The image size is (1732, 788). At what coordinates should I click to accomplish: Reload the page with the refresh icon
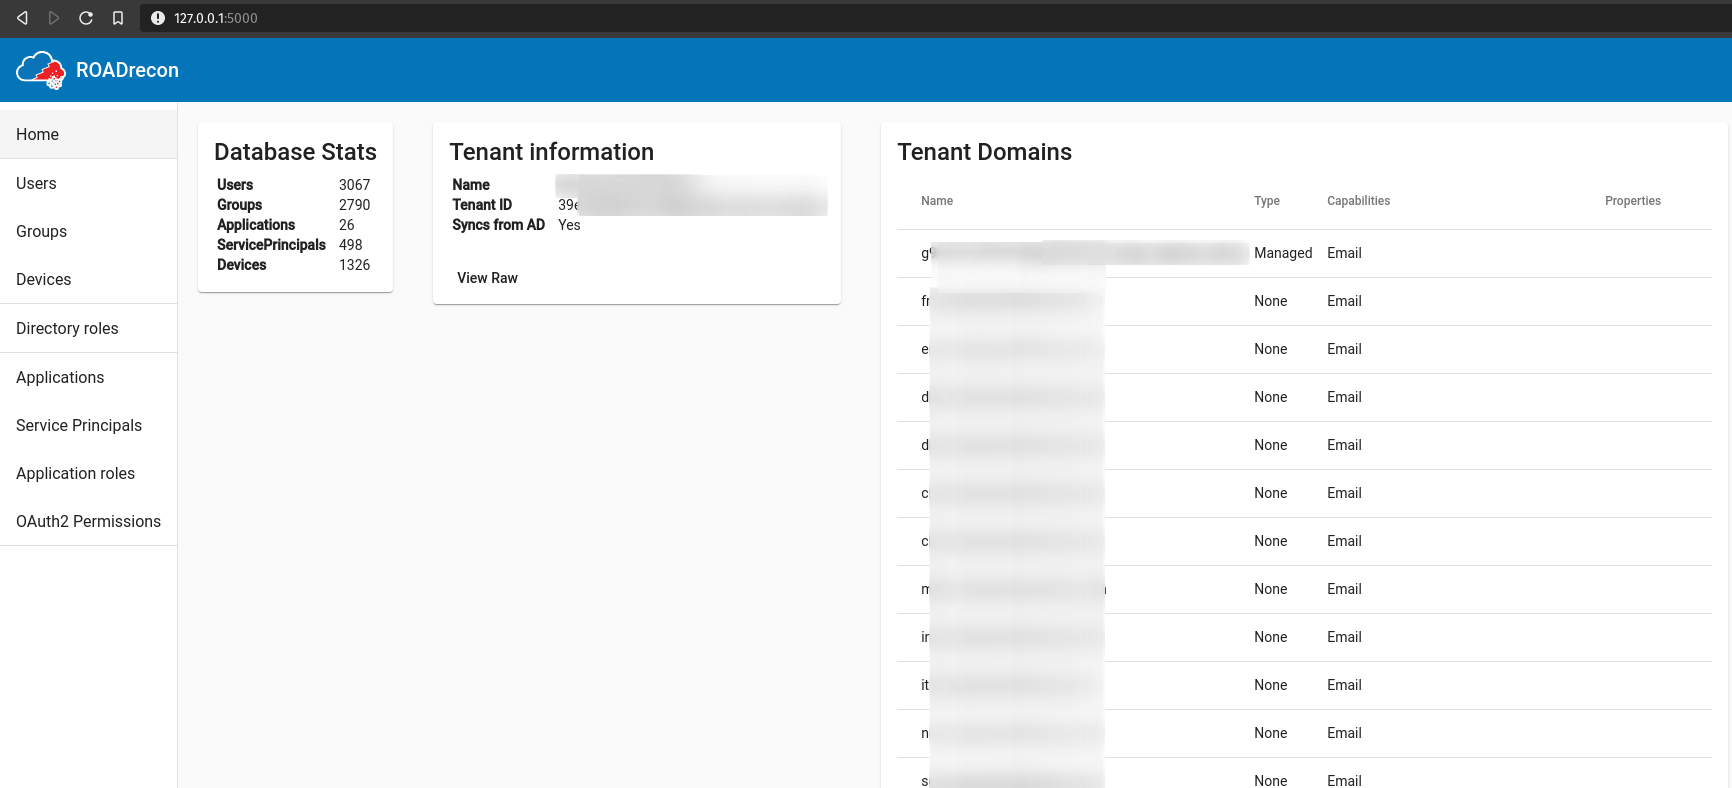click(x=86, y=18)
